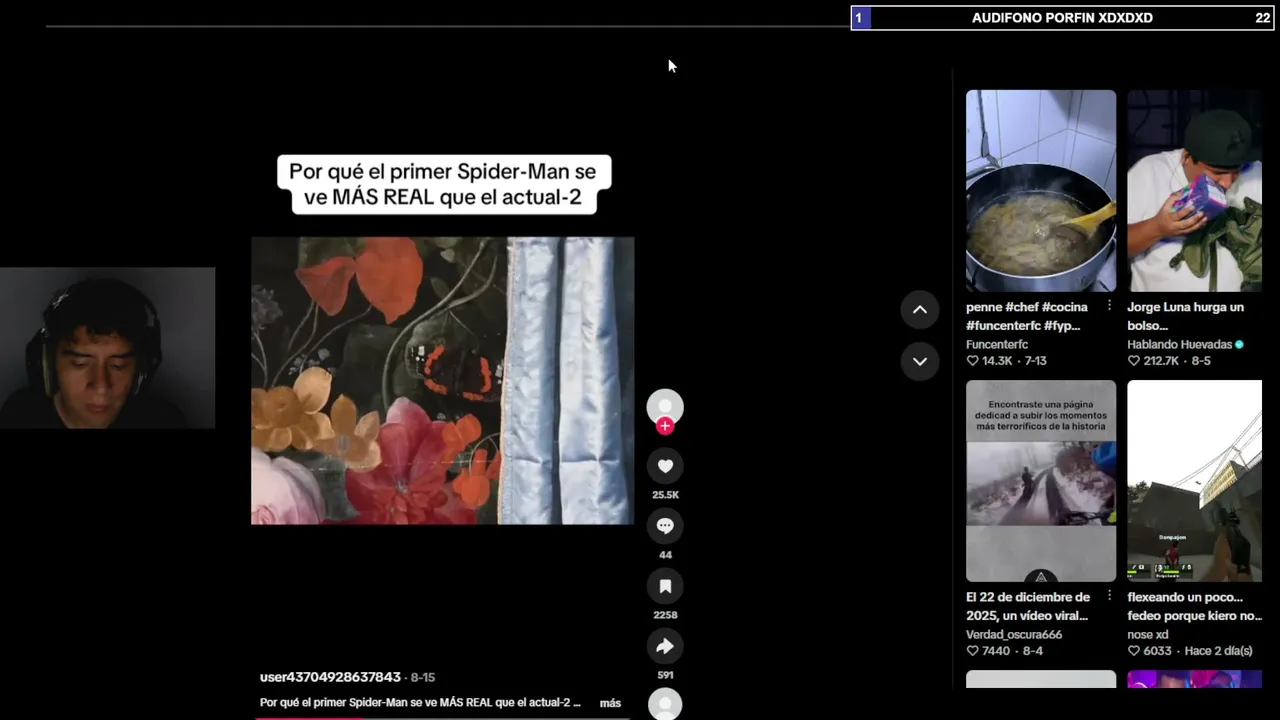The width and height of the screenshot is (1280, 720).
Task: Expand the video description with "más"
Action: coord(610,703)
